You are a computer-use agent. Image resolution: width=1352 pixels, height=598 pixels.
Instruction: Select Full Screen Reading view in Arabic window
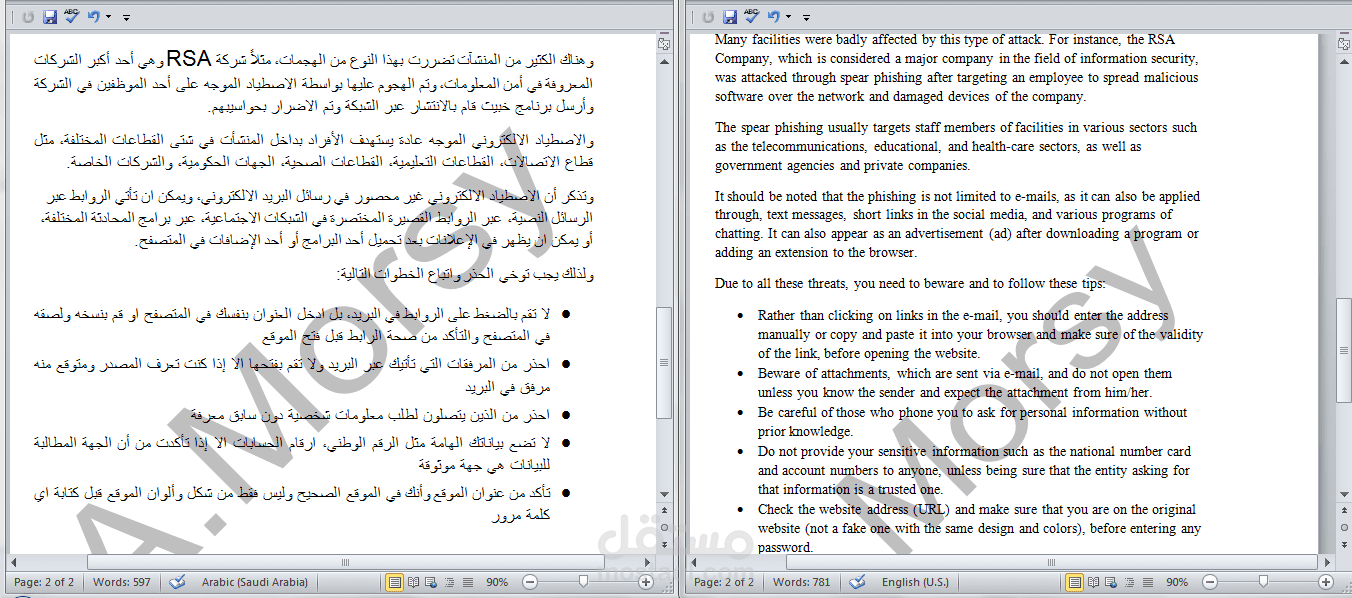414,582
